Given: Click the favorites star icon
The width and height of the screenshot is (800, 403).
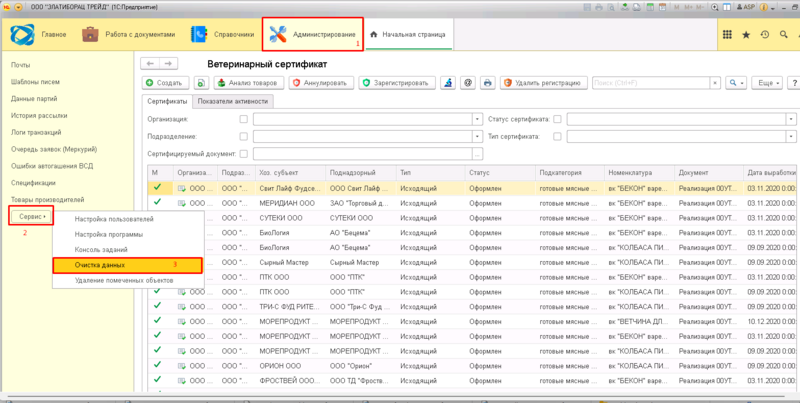Looking at the screenshot, I should tap(746, 35).
